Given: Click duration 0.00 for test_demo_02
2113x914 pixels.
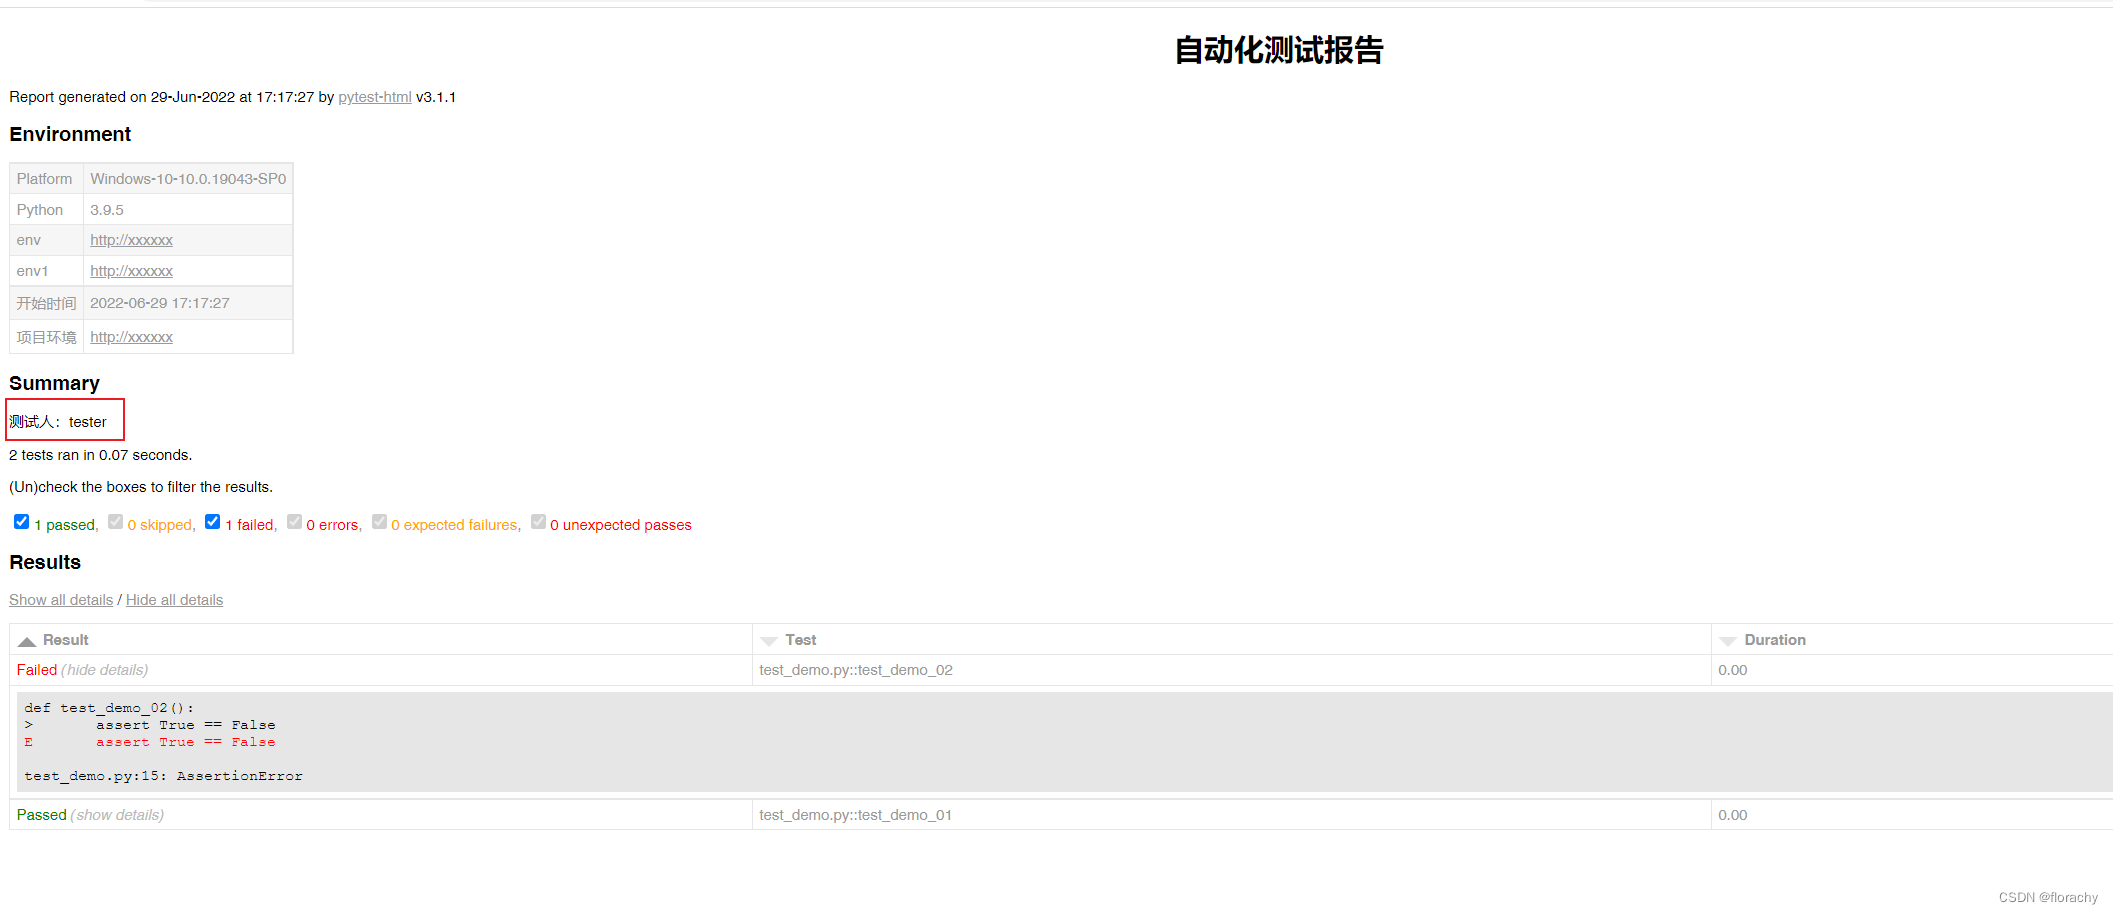Looking at the screenshot, I should 1733,670.
